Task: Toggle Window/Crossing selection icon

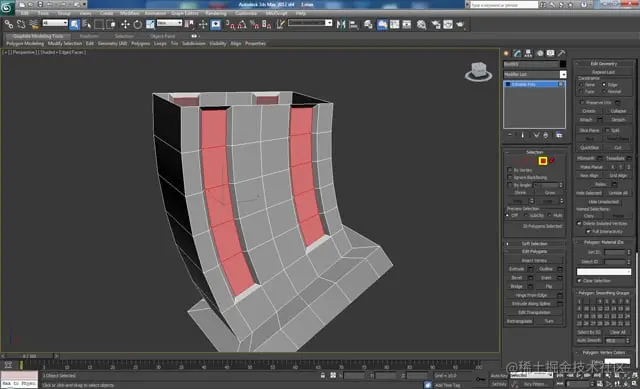Action: click(x=111, y=24)
